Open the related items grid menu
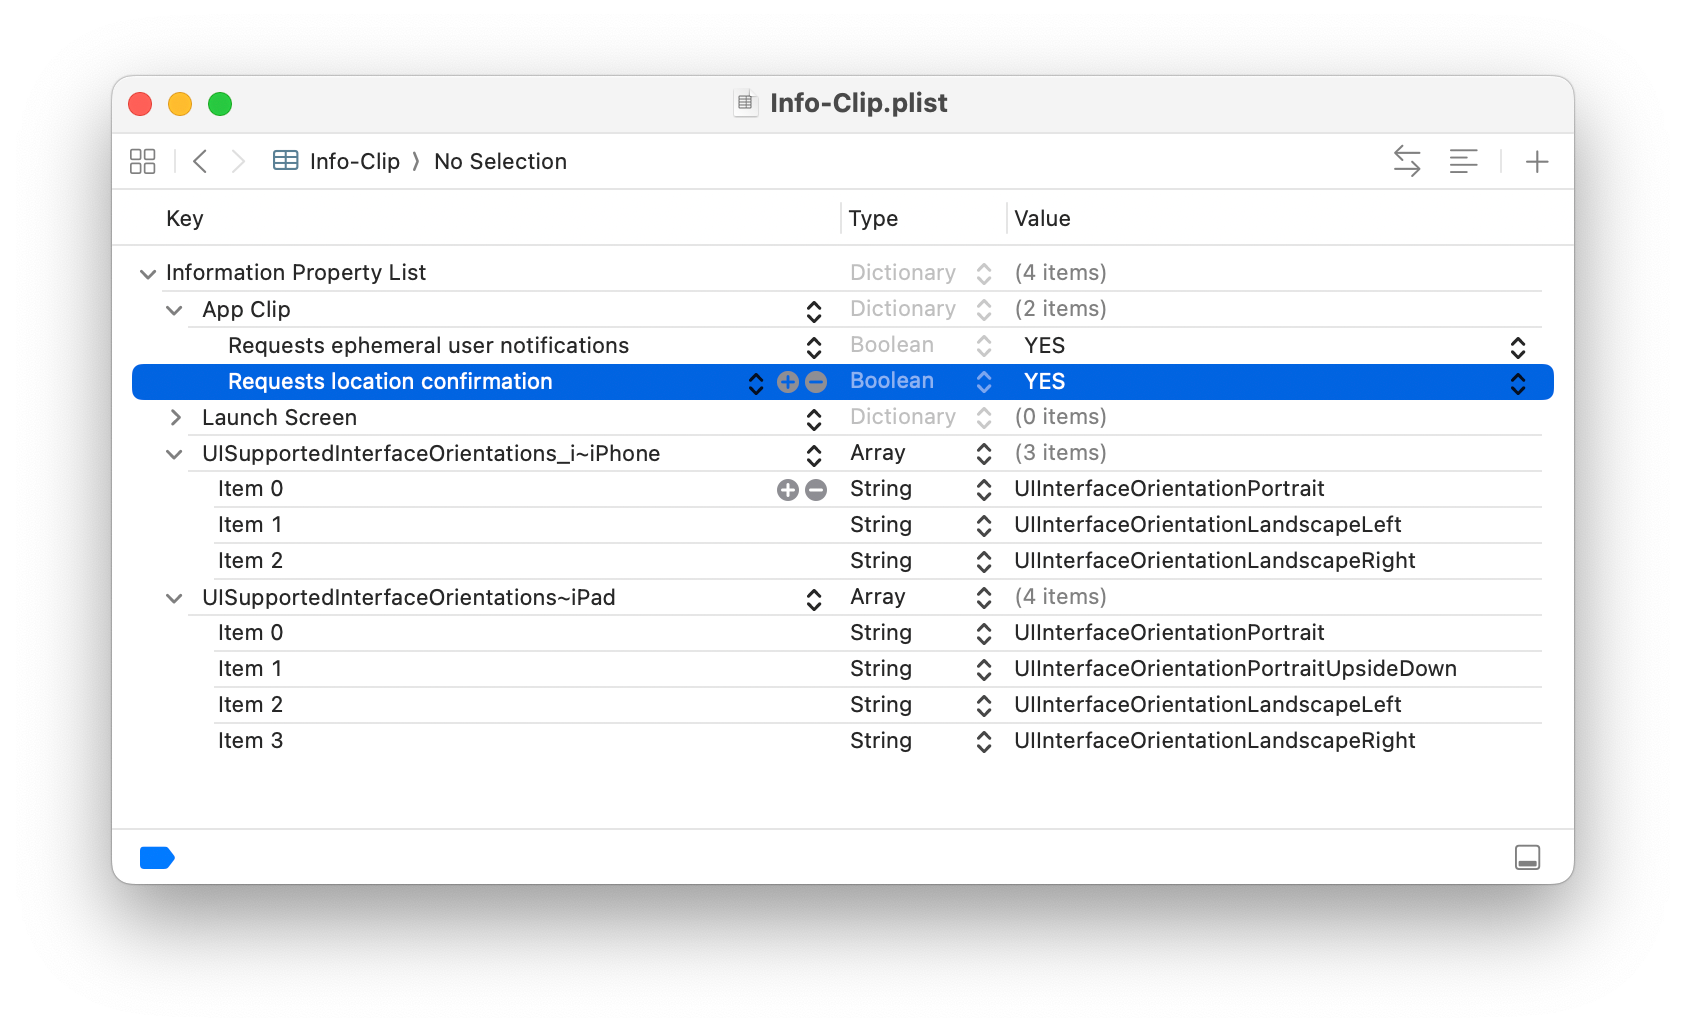Screen dimensions: 1686x1032 143,161
